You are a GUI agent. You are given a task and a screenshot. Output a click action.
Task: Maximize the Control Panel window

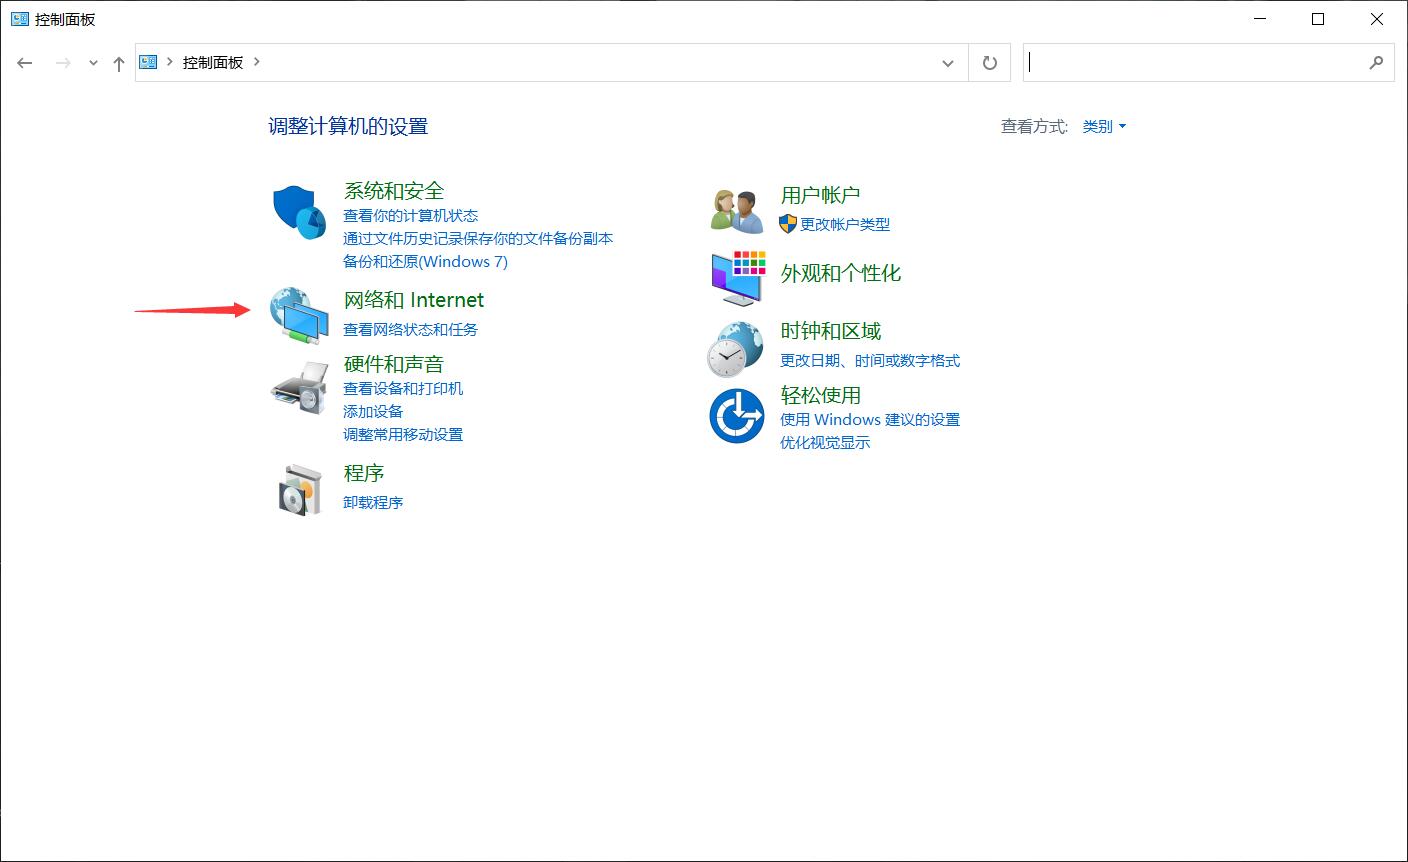click(x=1318, y=19)
